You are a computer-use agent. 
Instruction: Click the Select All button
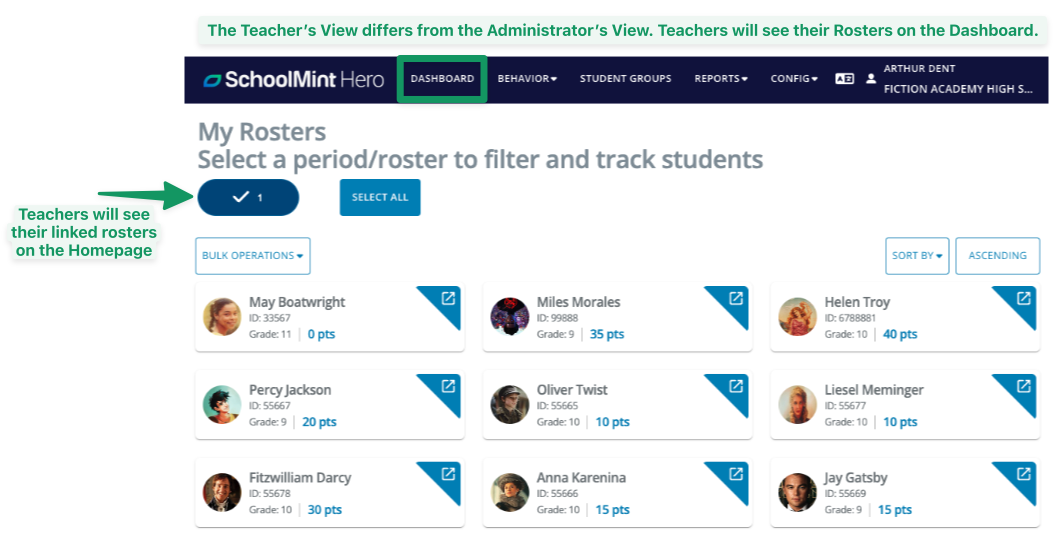point(380,197)
